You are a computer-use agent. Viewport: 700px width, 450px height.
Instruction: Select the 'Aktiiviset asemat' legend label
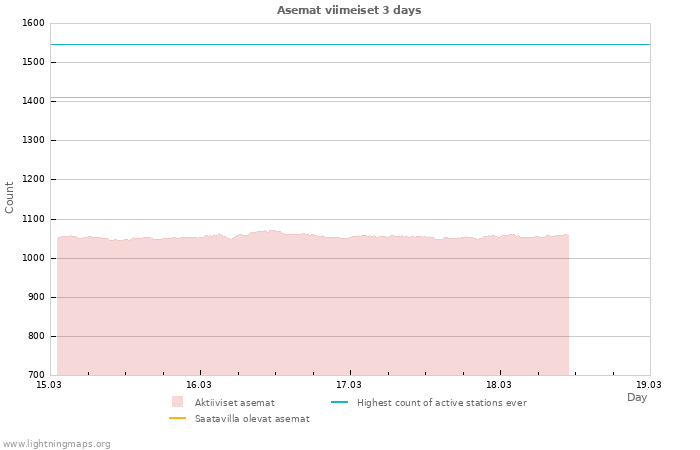click(x=234, y=402)
